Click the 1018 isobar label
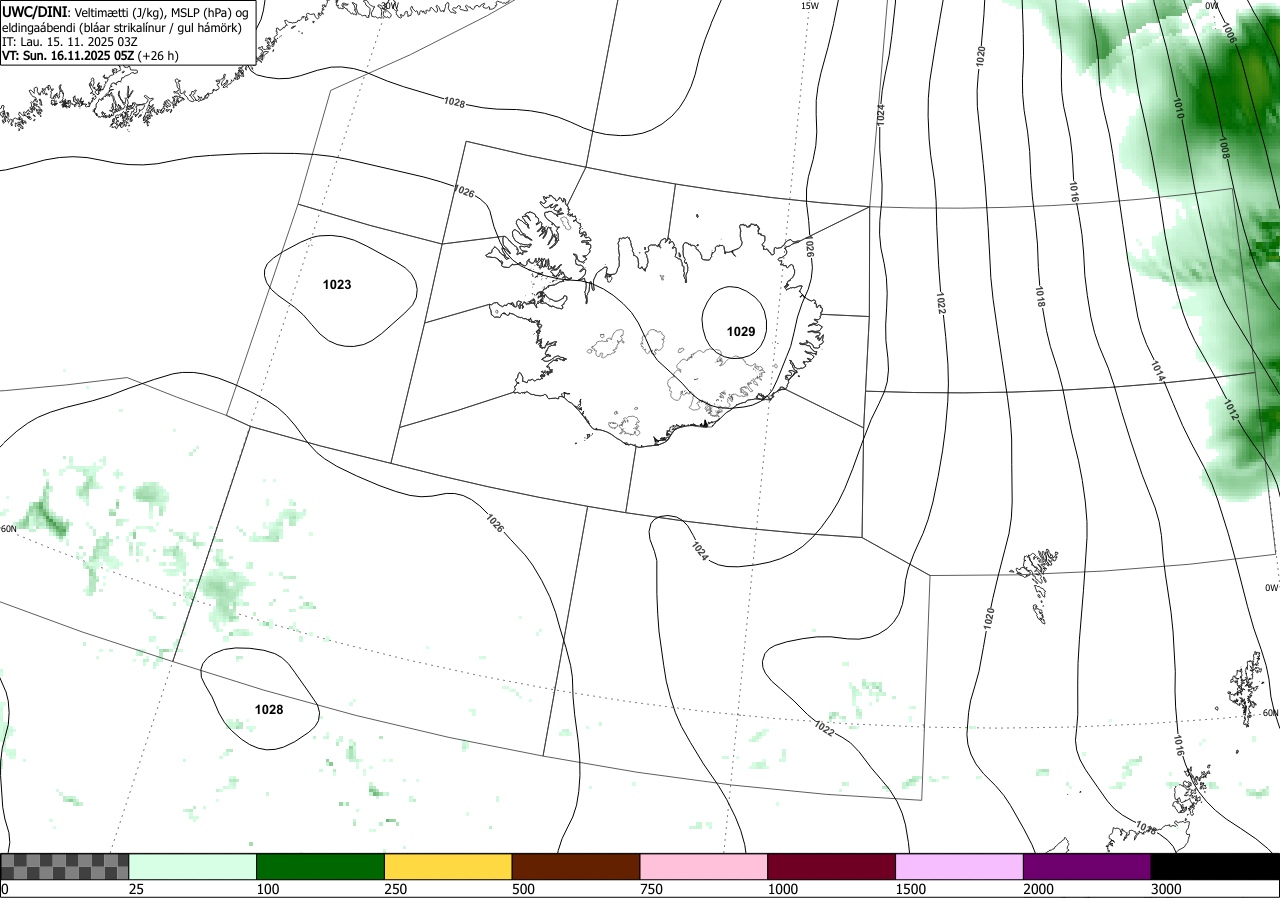 coord(1040,297)
